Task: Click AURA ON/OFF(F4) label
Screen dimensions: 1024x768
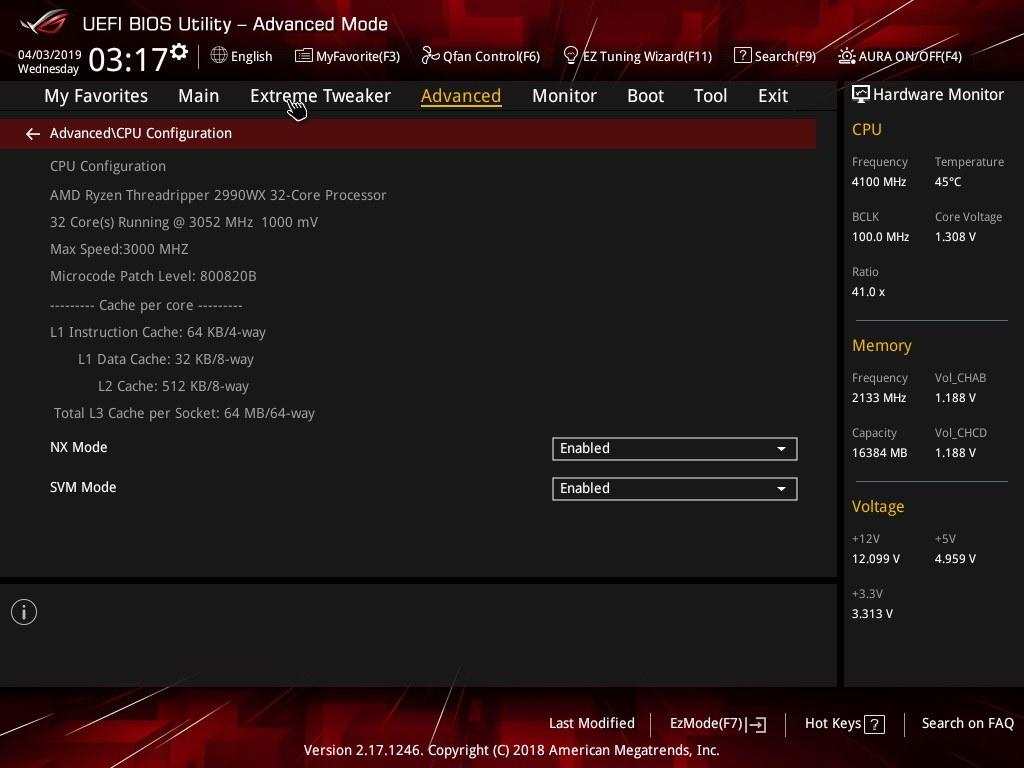Action: [x=910, y=56]
